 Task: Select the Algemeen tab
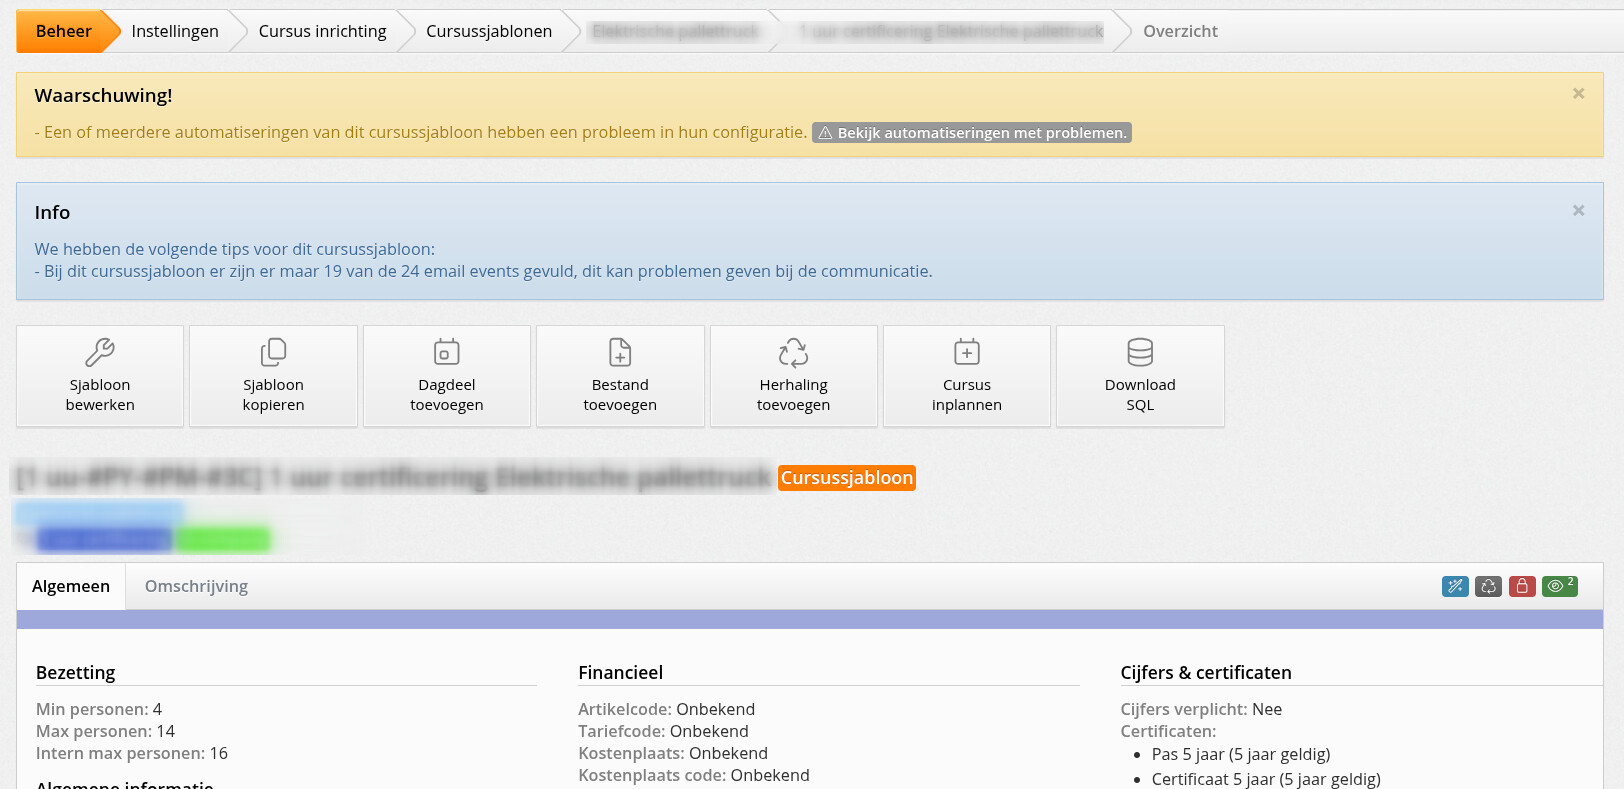pos(71,586)
